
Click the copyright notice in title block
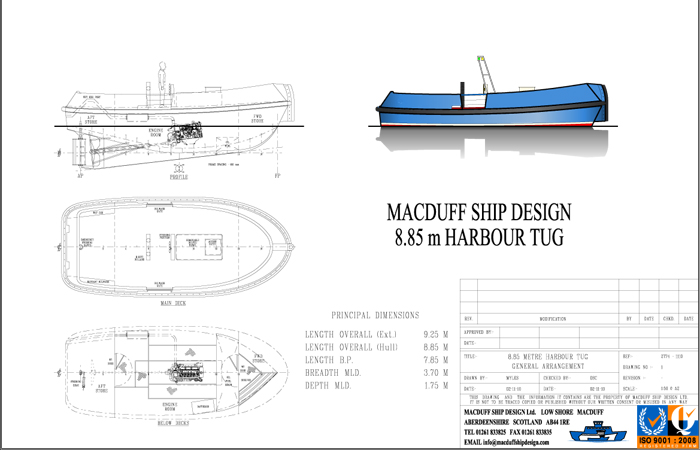coord(579,399)
